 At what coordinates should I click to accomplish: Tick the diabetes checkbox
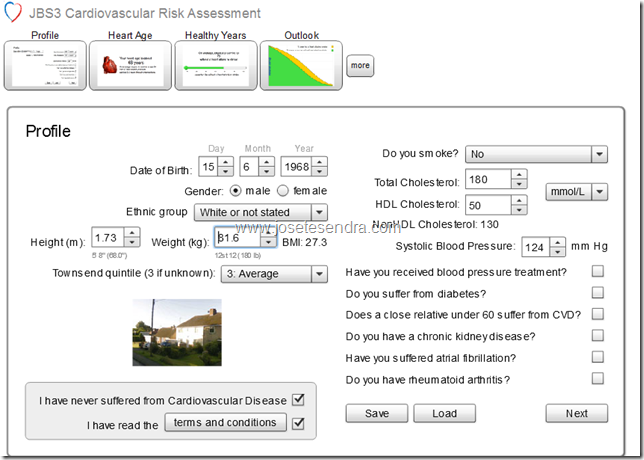click(598, 293)
